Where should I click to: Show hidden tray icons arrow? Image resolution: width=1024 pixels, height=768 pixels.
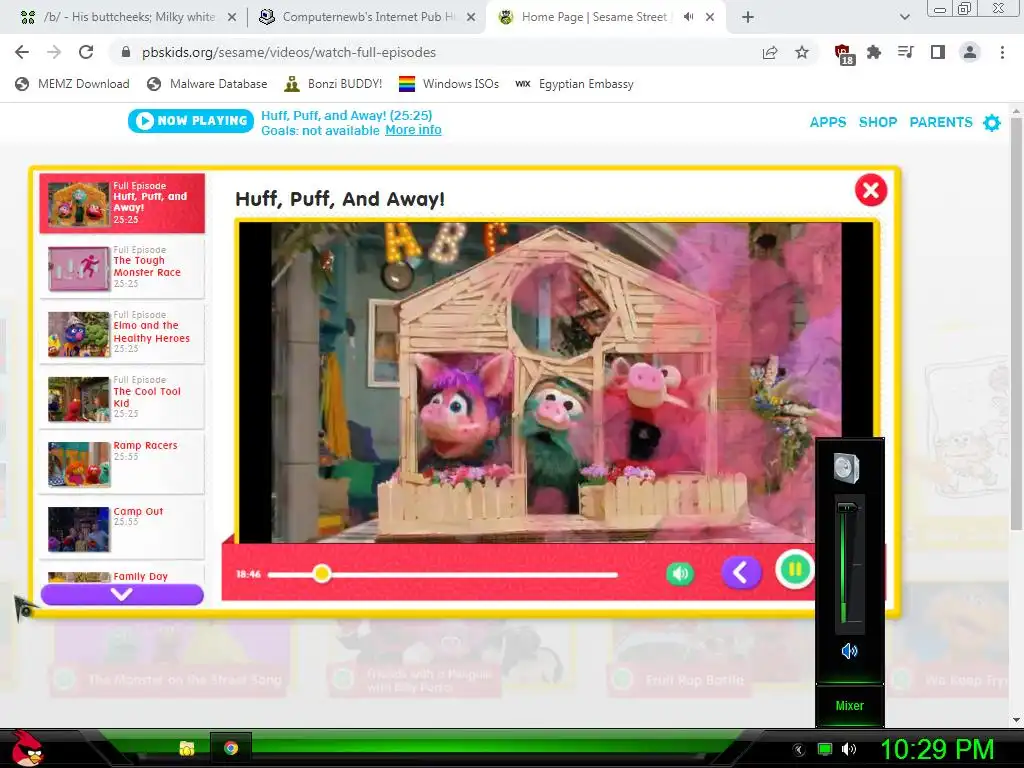pyautogui.click(x=798, y=750)
